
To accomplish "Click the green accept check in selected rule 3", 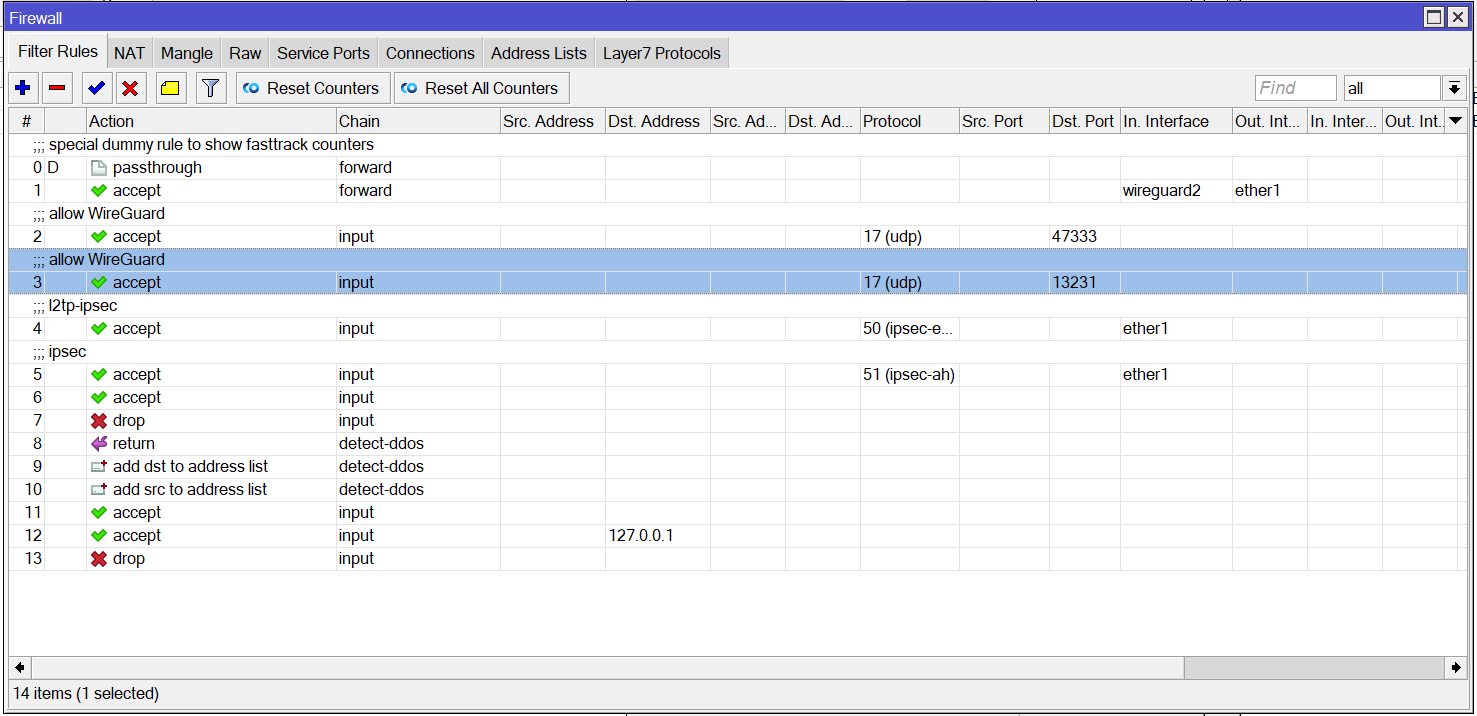I will point(99,283).
